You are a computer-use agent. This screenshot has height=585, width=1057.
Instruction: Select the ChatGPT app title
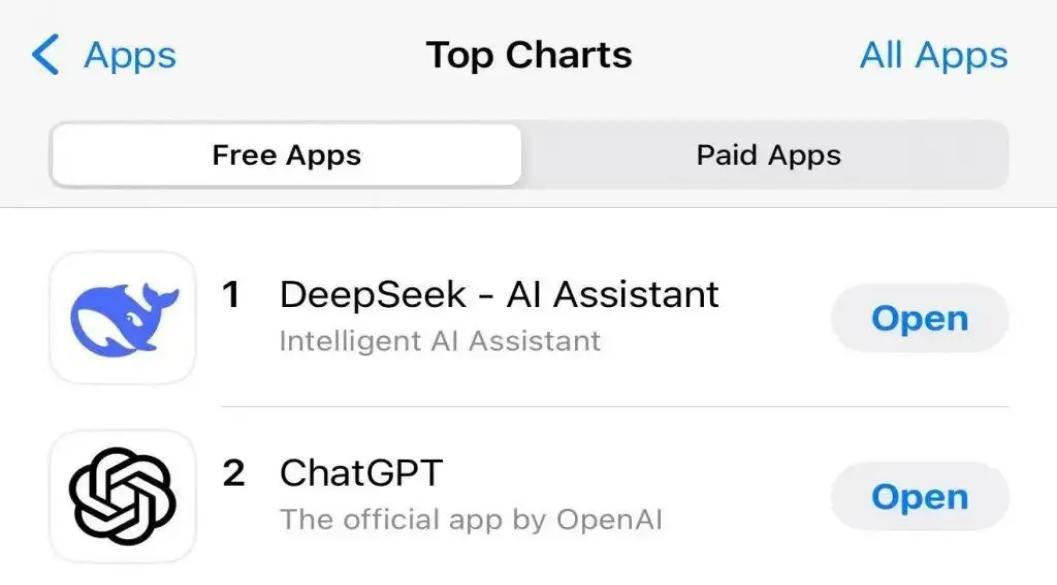pyautogui.click(x=360, y=473)
